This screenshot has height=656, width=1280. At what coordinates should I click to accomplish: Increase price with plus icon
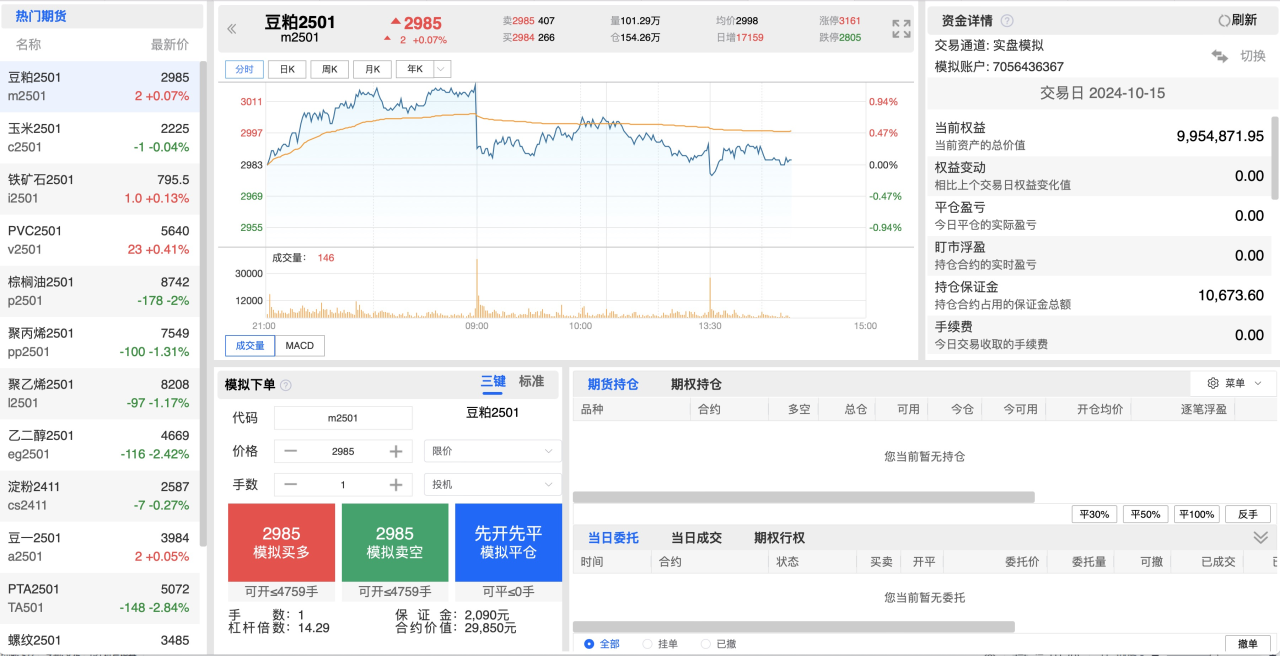(396, 451)
